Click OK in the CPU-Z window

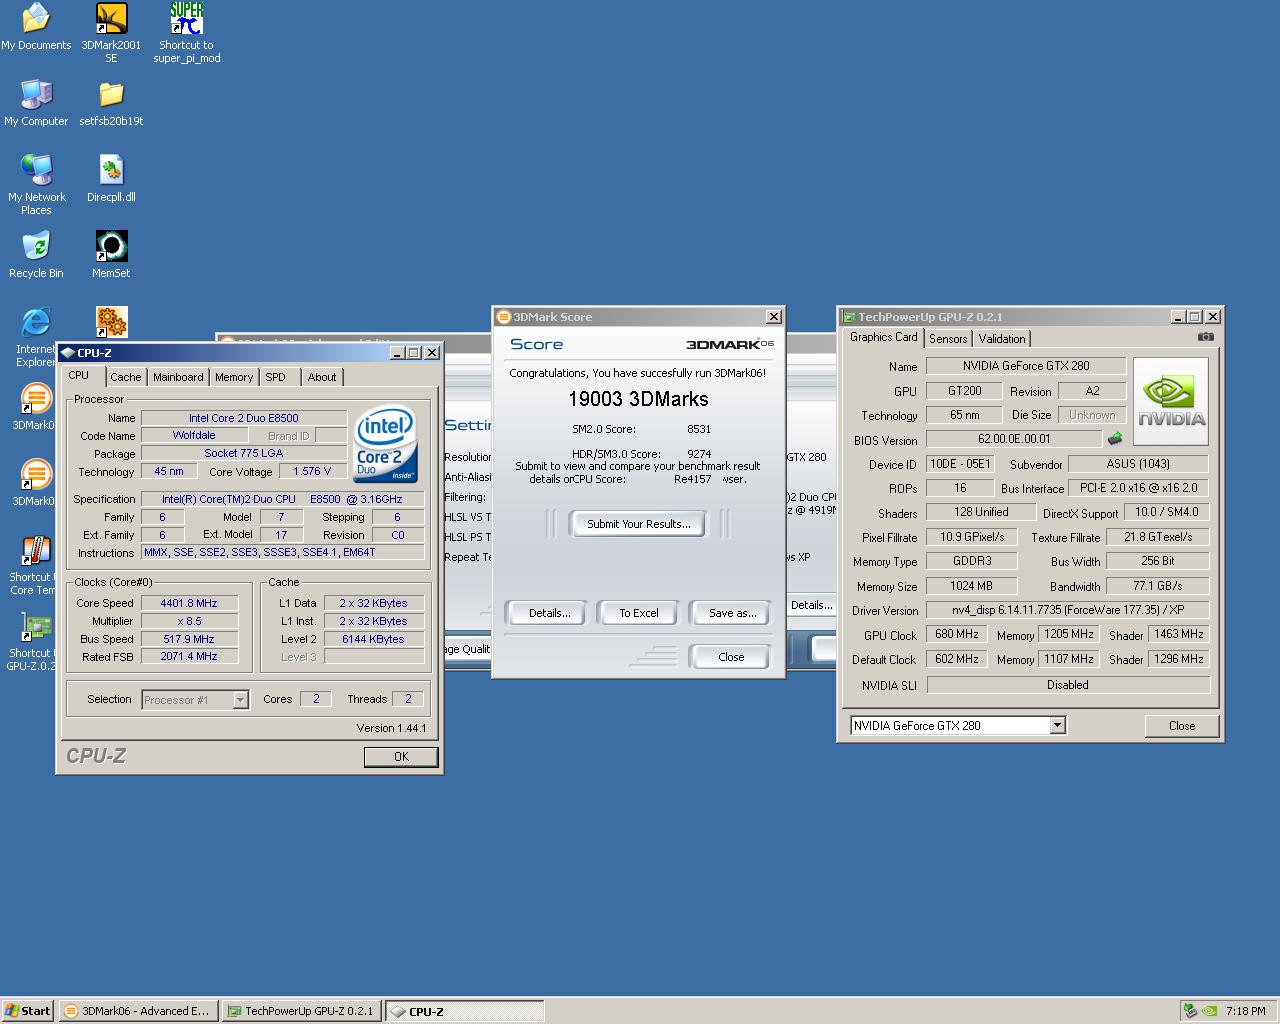click(x=401, y=757)
